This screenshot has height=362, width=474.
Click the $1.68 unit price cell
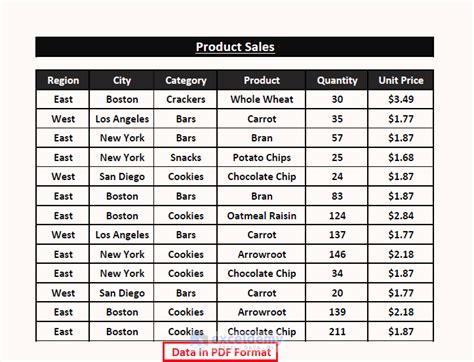point(401,157)
